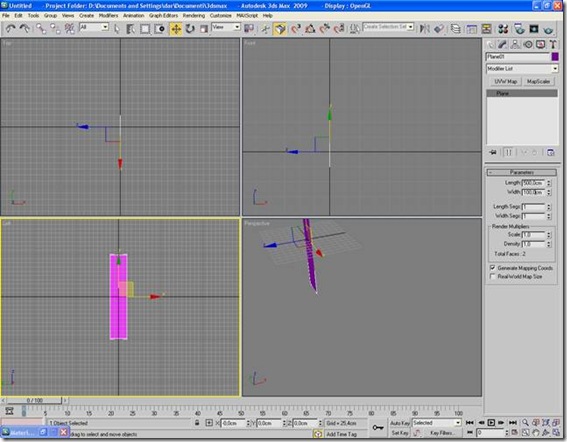The height and width of the screenshot is (442, 567).
Task: Toggle the Percent Snap icon
Action: point(324,29)
